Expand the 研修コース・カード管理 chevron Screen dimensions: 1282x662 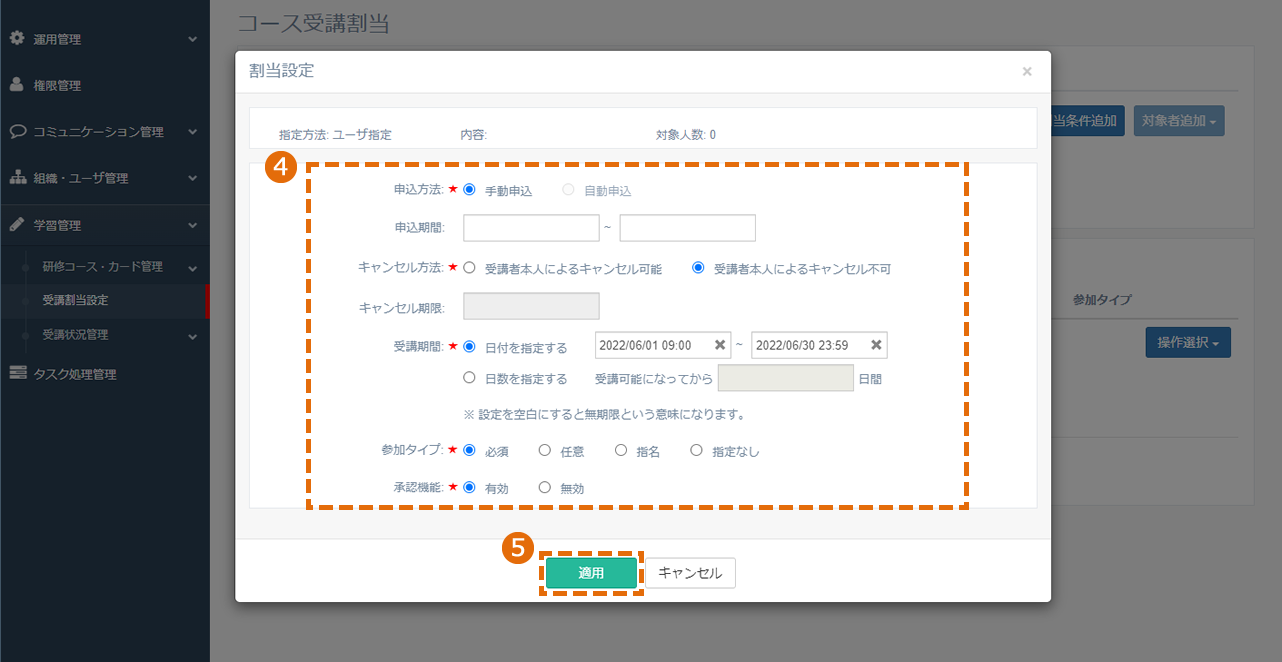click(193, 268)
